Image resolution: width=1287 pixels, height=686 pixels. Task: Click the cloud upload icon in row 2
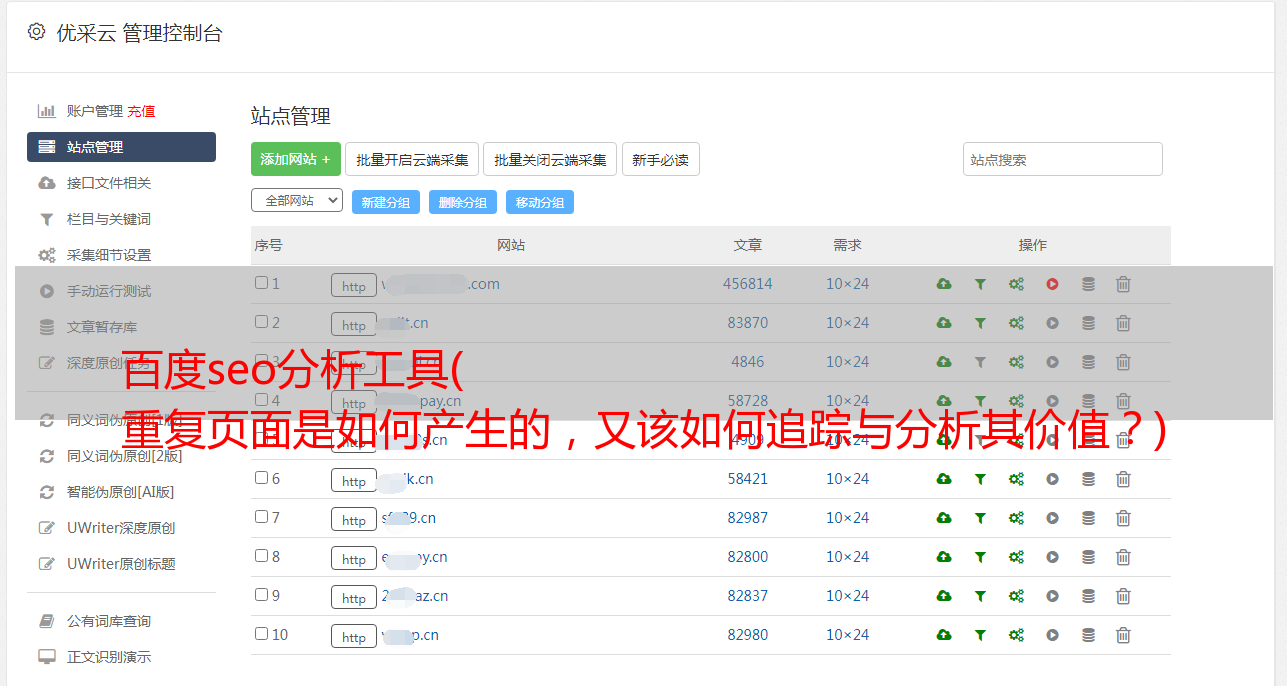(x=944, y=323)
